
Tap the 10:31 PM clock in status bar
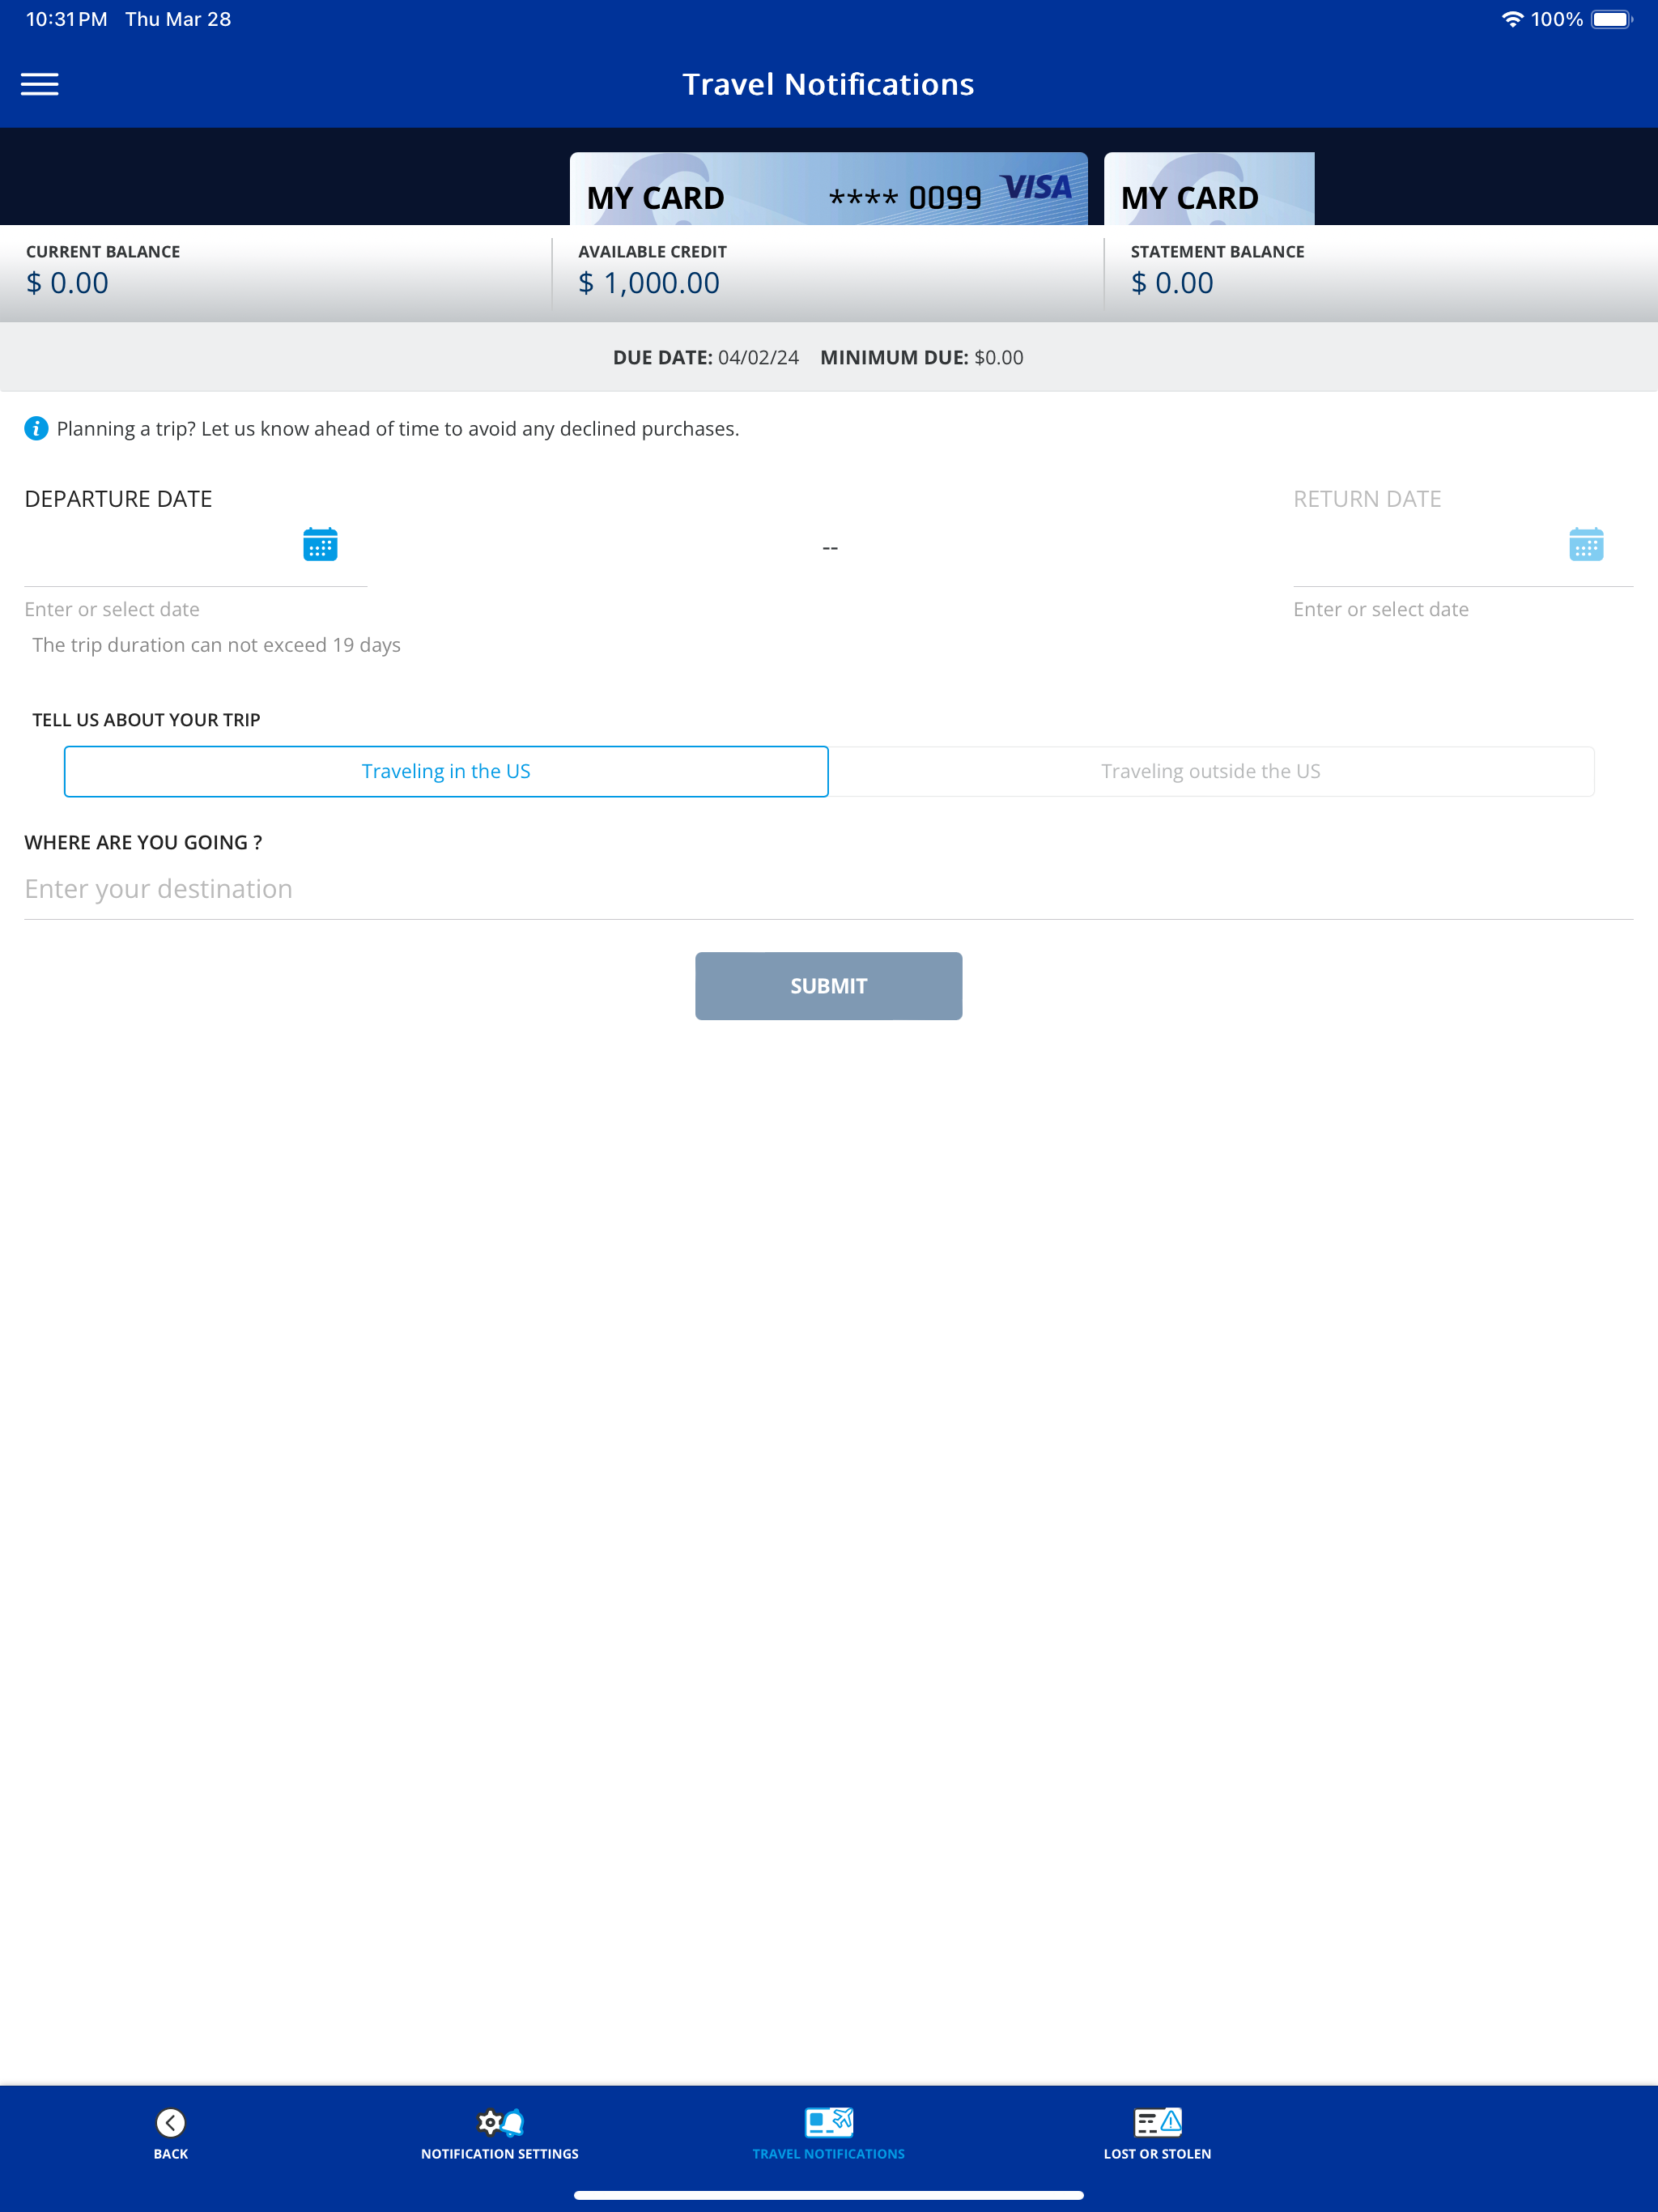[66, 19]
